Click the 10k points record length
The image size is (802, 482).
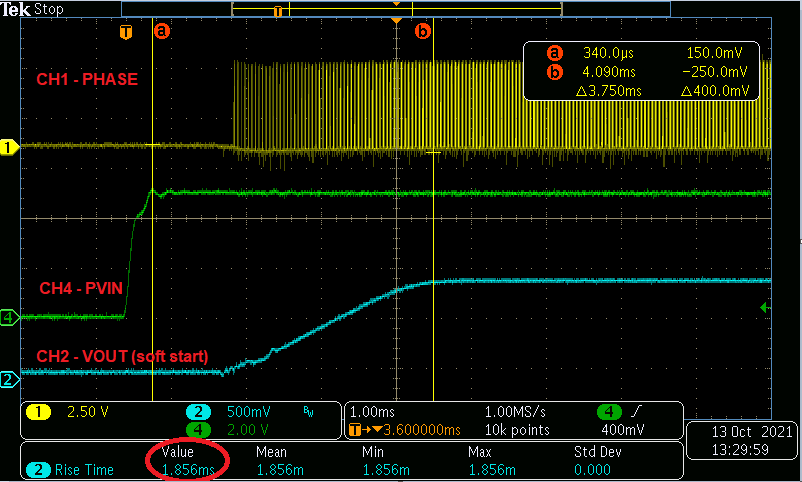click(x=517, y=430)
